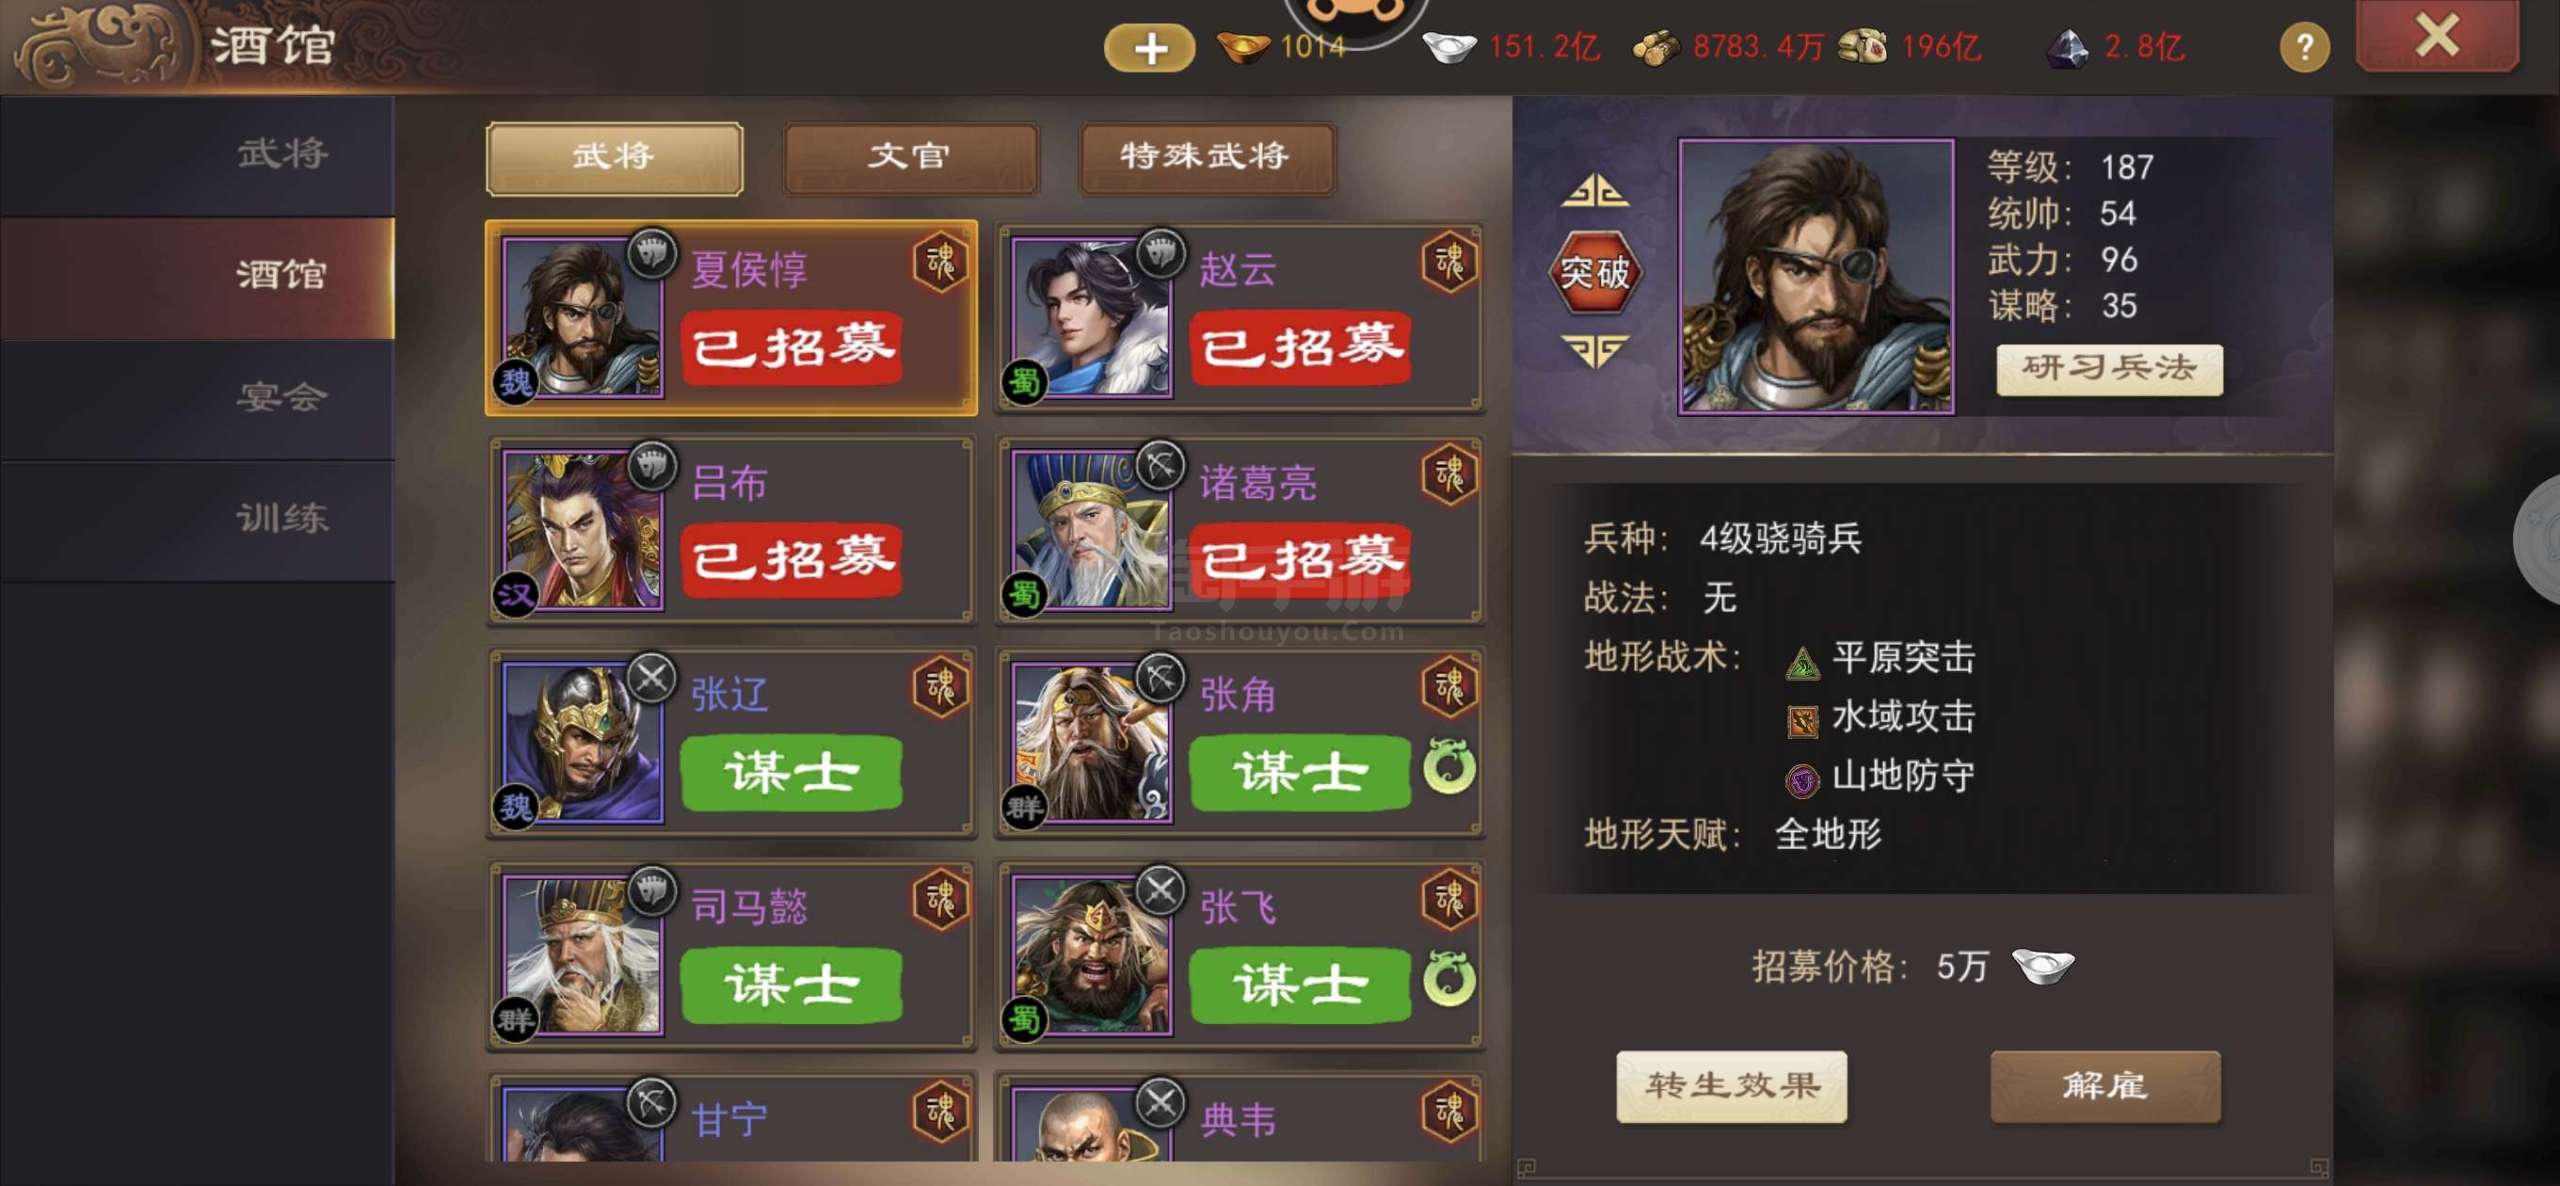
Task: Open the question mark help icon
Action: (x=2304, y=47)
